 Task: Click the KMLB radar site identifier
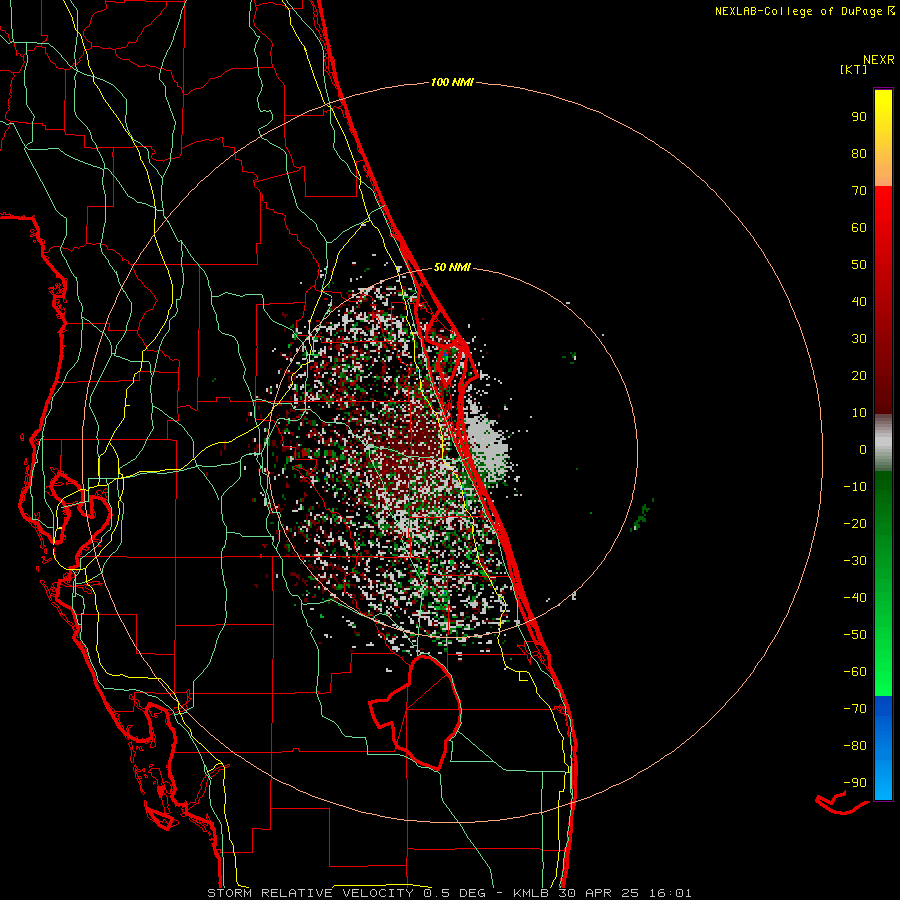(x=530, y=893)
